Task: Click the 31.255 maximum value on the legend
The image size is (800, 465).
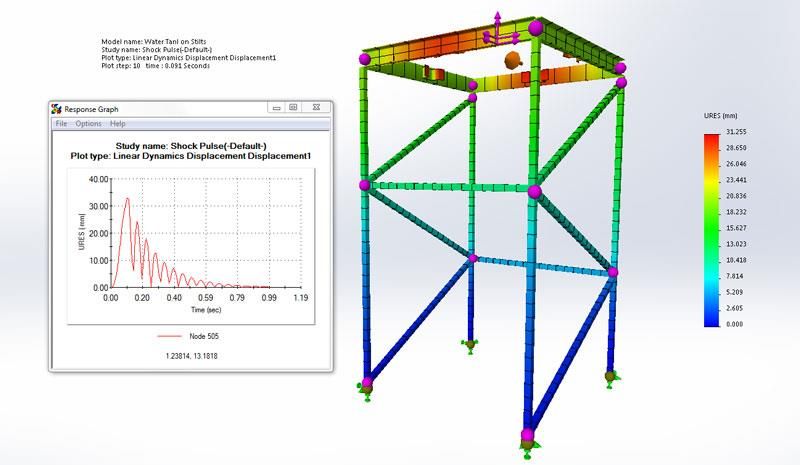Action: 736,132
